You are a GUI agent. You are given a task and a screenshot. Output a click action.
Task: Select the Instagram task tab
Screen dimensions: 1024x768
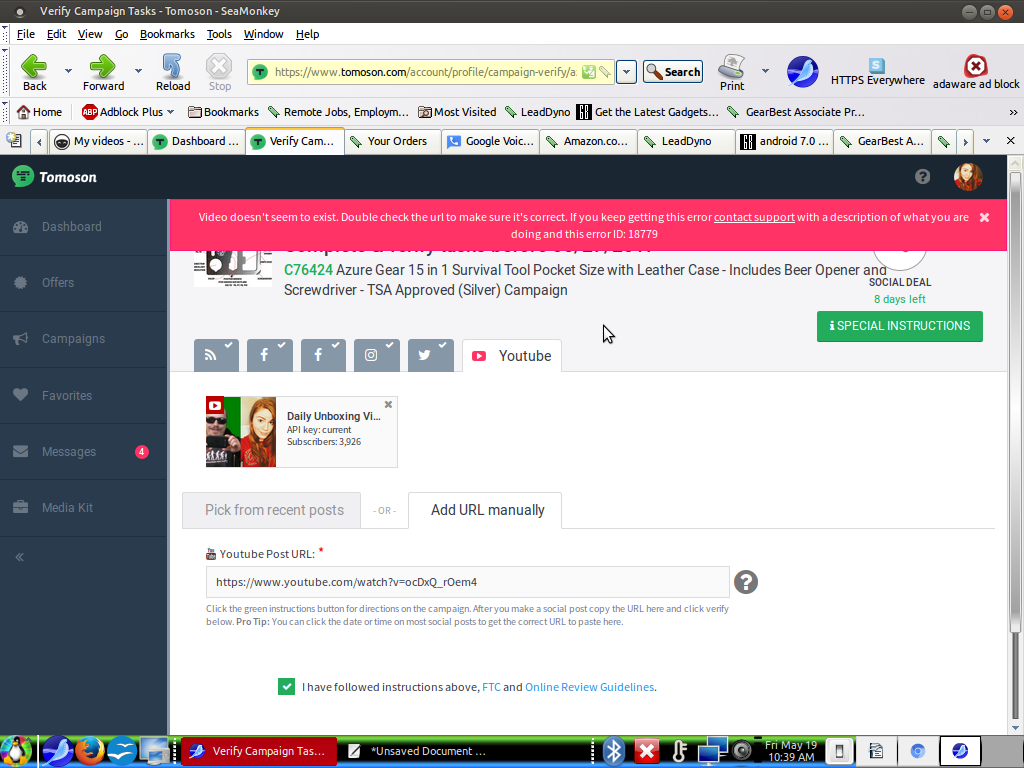coord(377,355)
